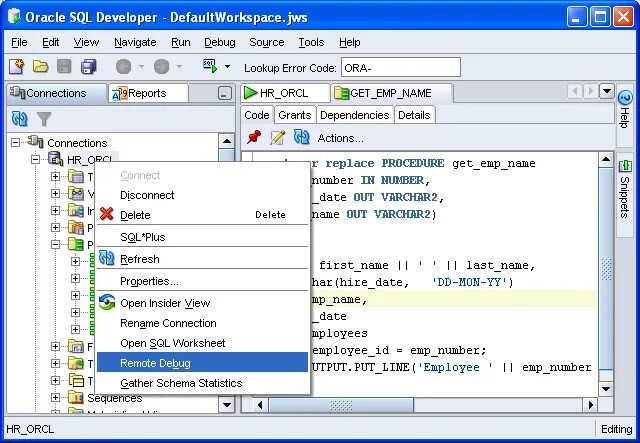
Task: Click the Connections root node icon
Action: coord(36,142)
